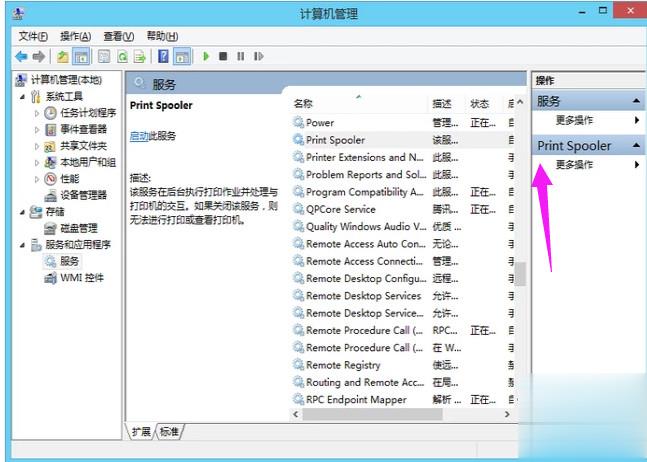Stop the service with square icon
The image size is (647, 462).
tap(223, 56)
